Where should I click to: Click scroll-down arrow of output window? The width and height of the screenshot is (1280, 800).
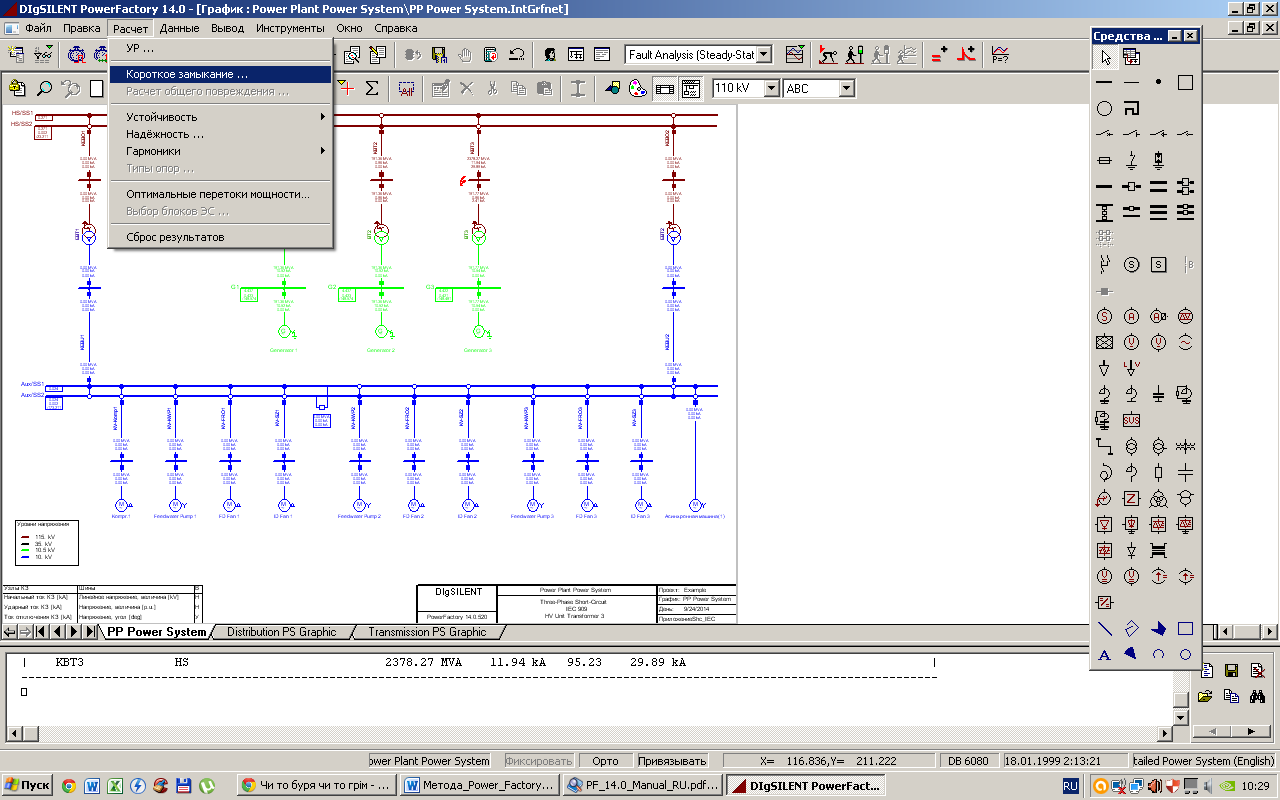(x=1180, y=717)
